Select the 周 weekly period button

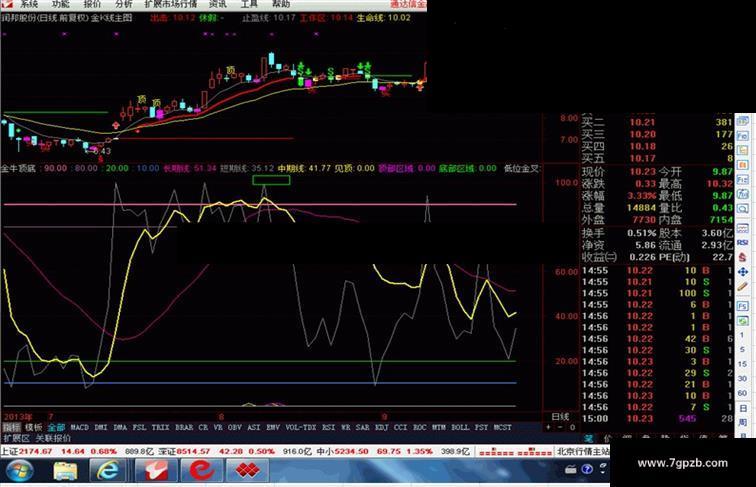click(x=742, y=422)
